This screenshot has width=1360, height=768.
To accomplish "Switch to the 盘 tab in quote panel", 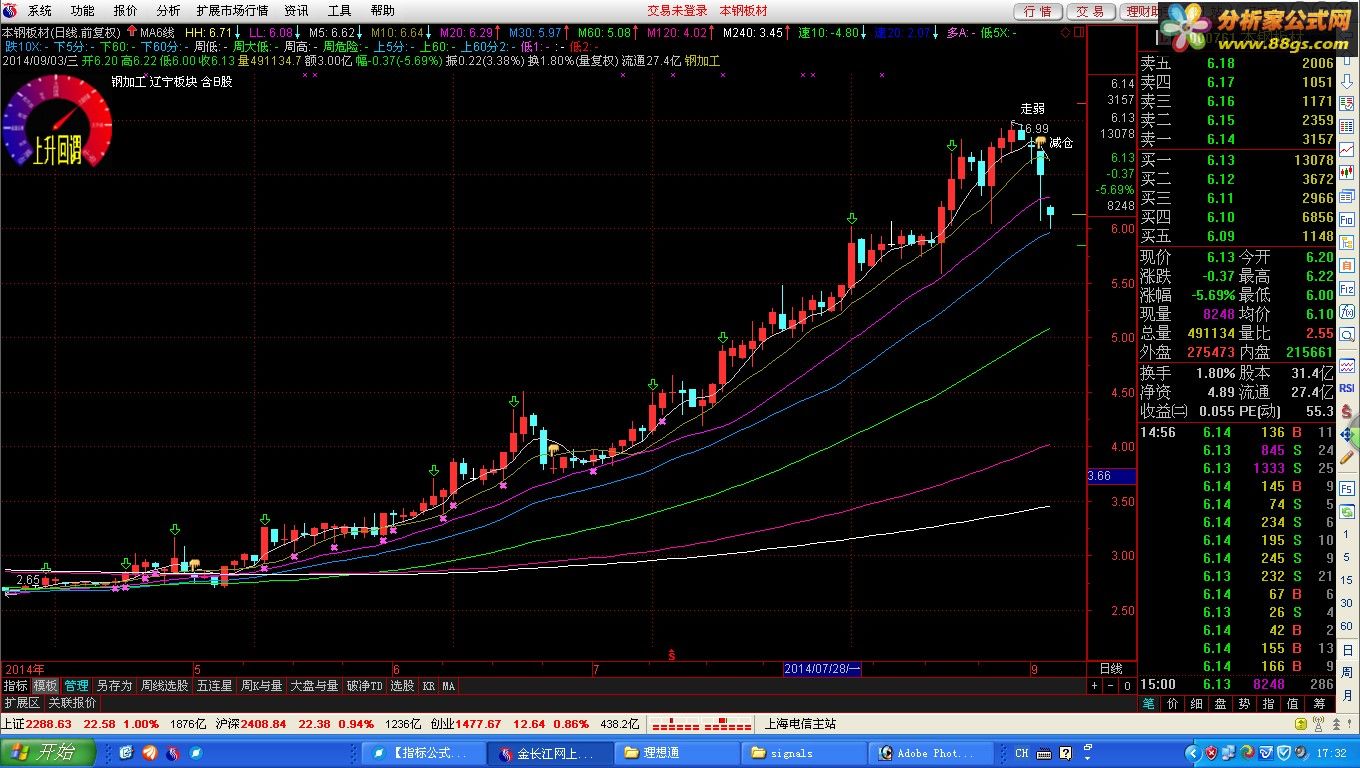I will pyautogui.click(x=1221, y=704).
